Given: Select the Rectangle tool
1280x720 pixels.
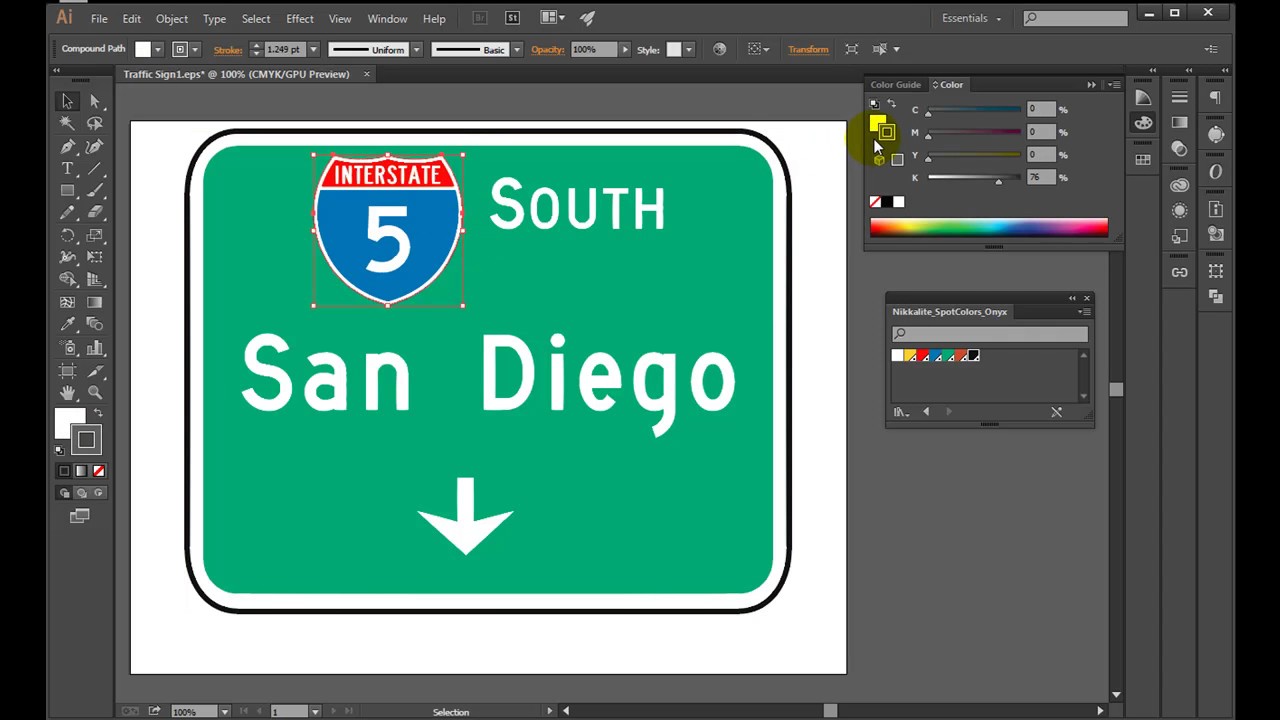Looking at the screenshot, I should (x=67, y=190).
